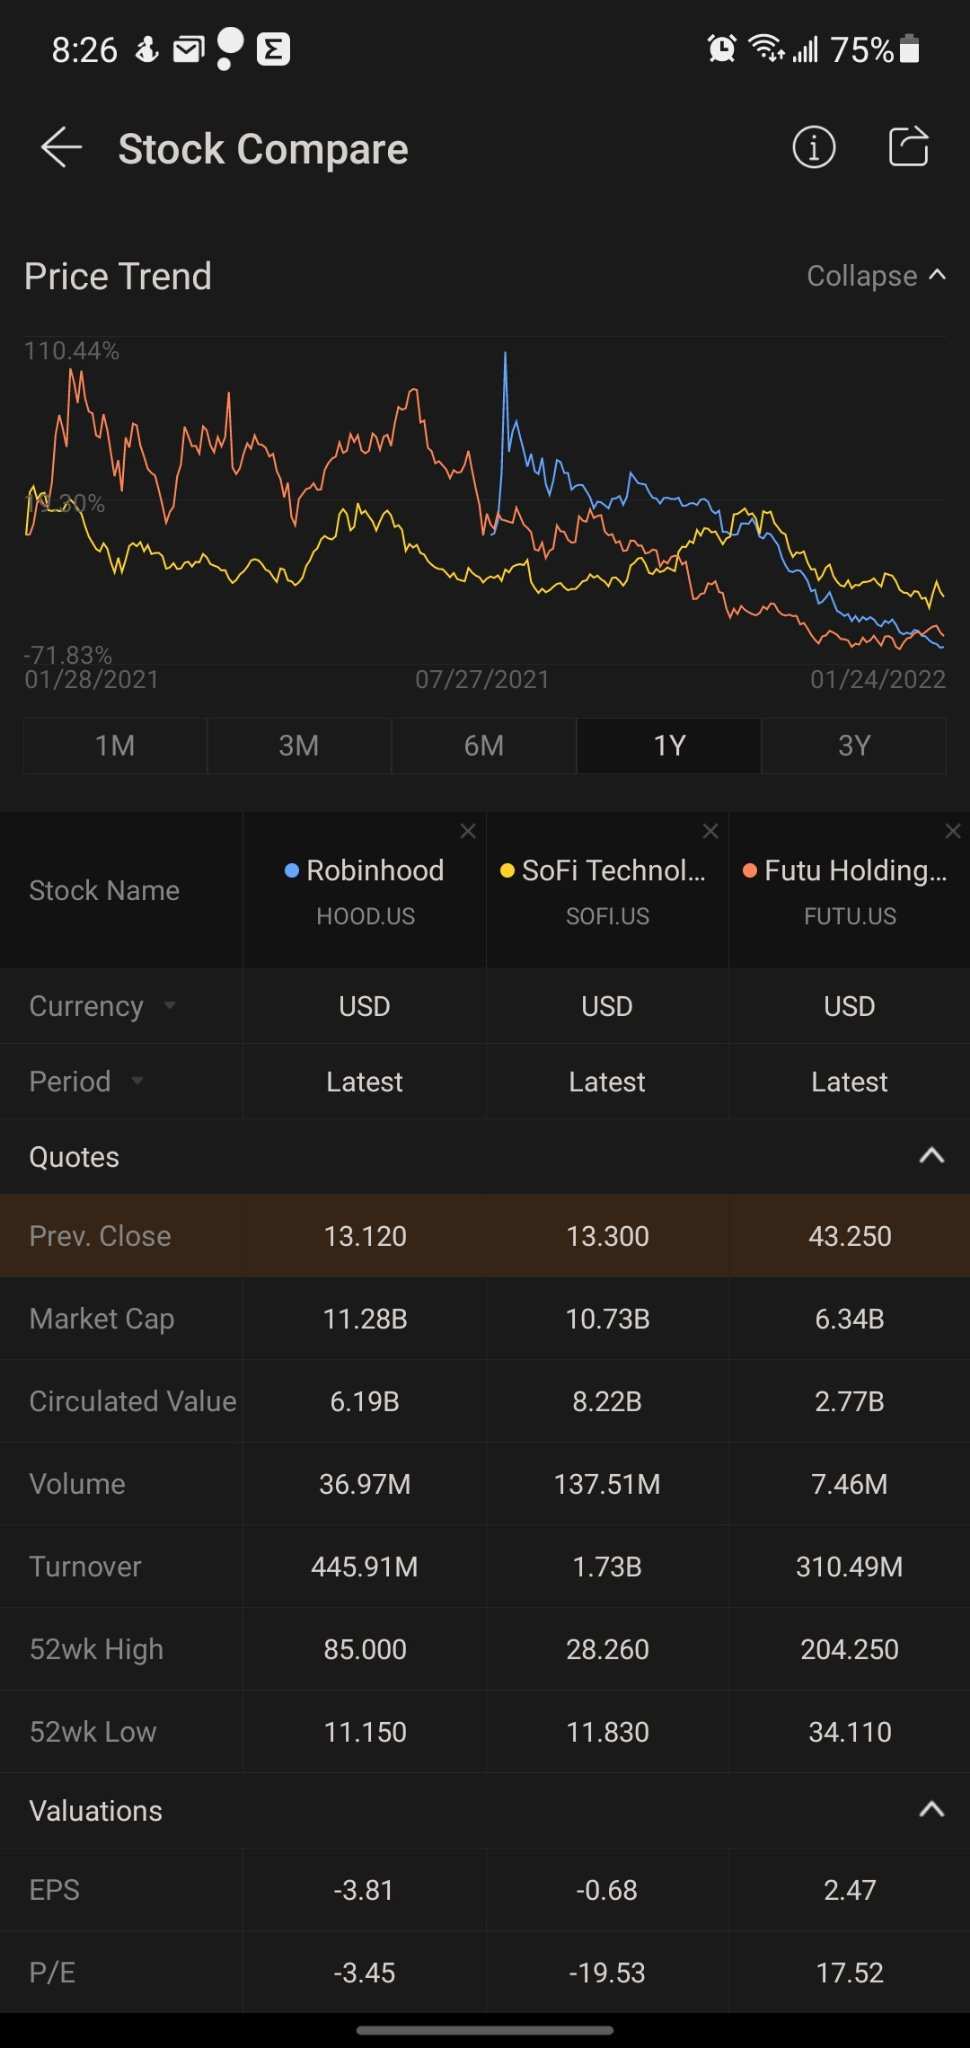
Task: Tap the mail notification icon
Action: coord(188,49)
